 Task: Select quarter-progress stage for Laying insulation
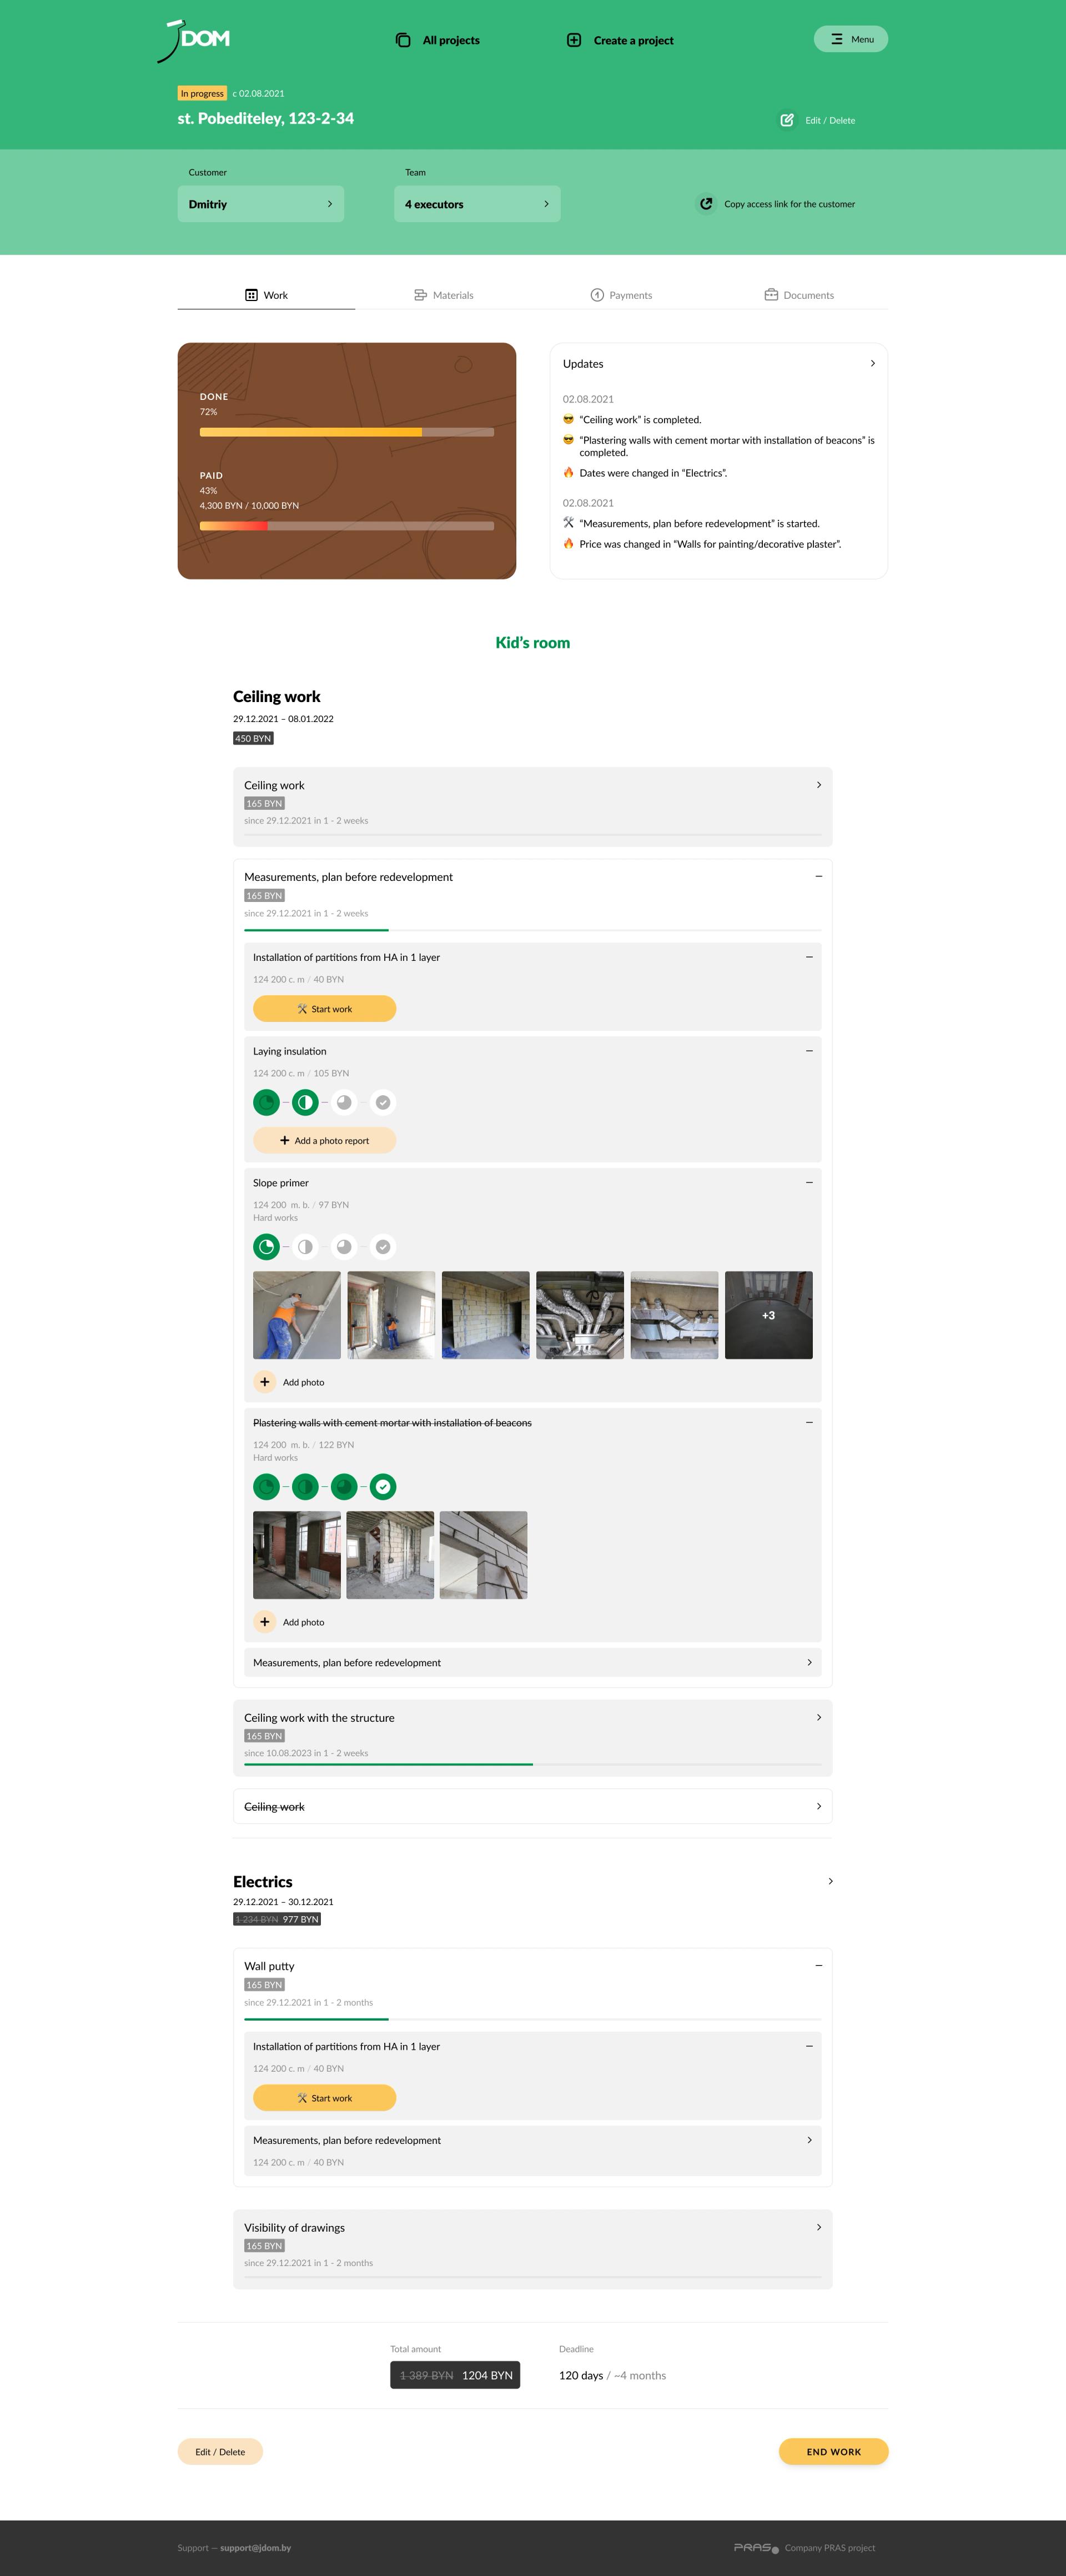pyautogui.click(x=266, y=1102)
